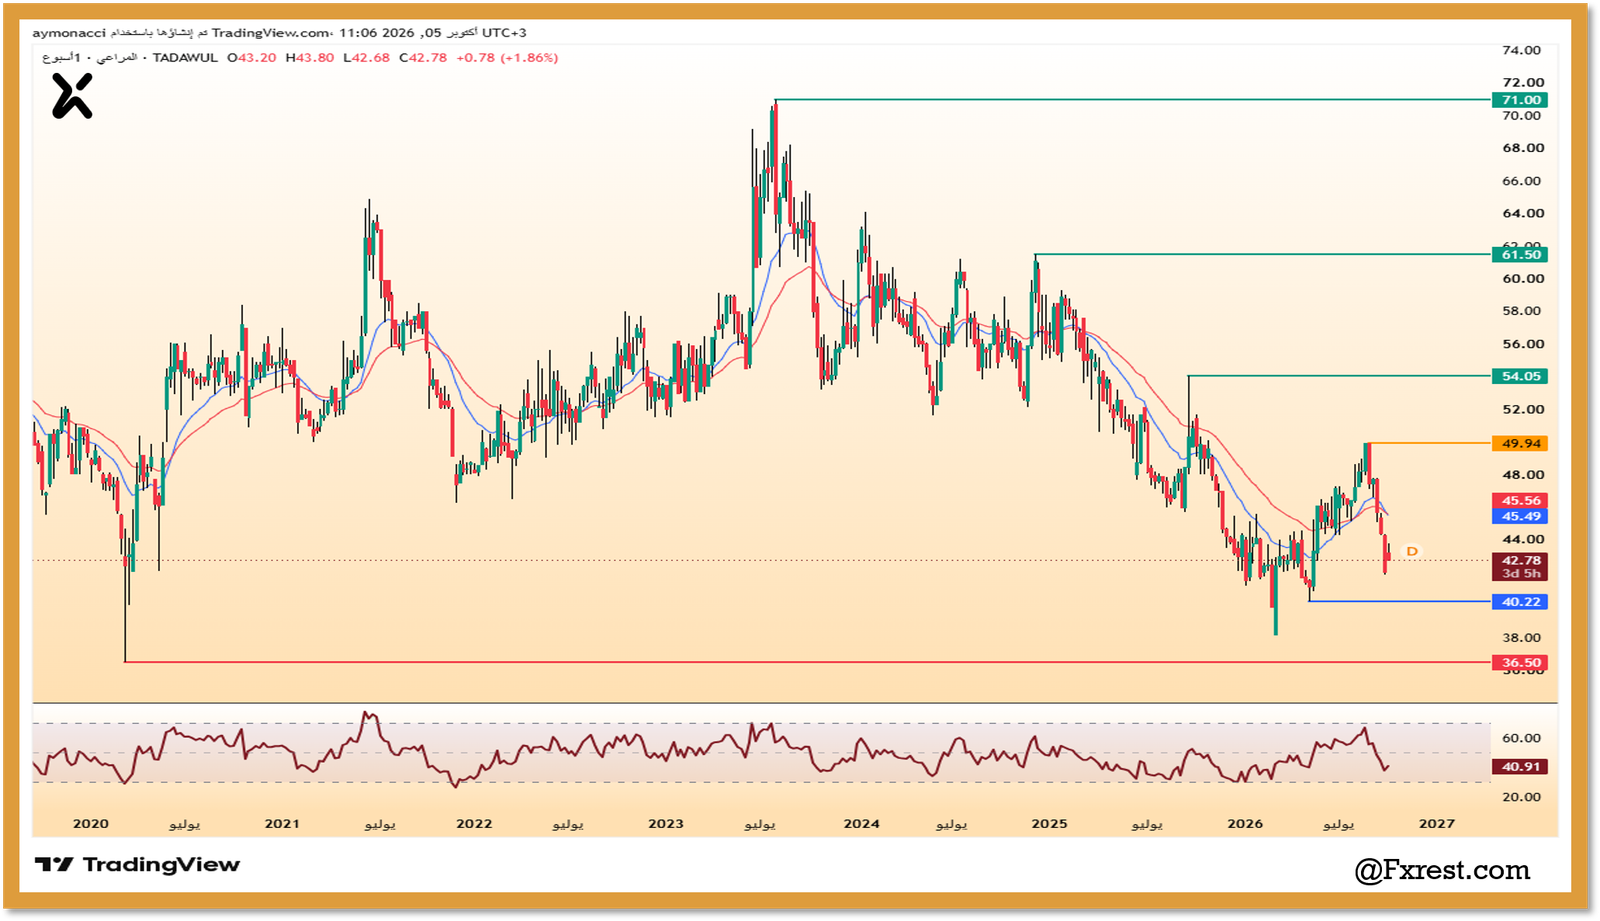Click the 3d 5h countdown label
This screenshot has height=921, width=1600.
[x=1520, y=574]
